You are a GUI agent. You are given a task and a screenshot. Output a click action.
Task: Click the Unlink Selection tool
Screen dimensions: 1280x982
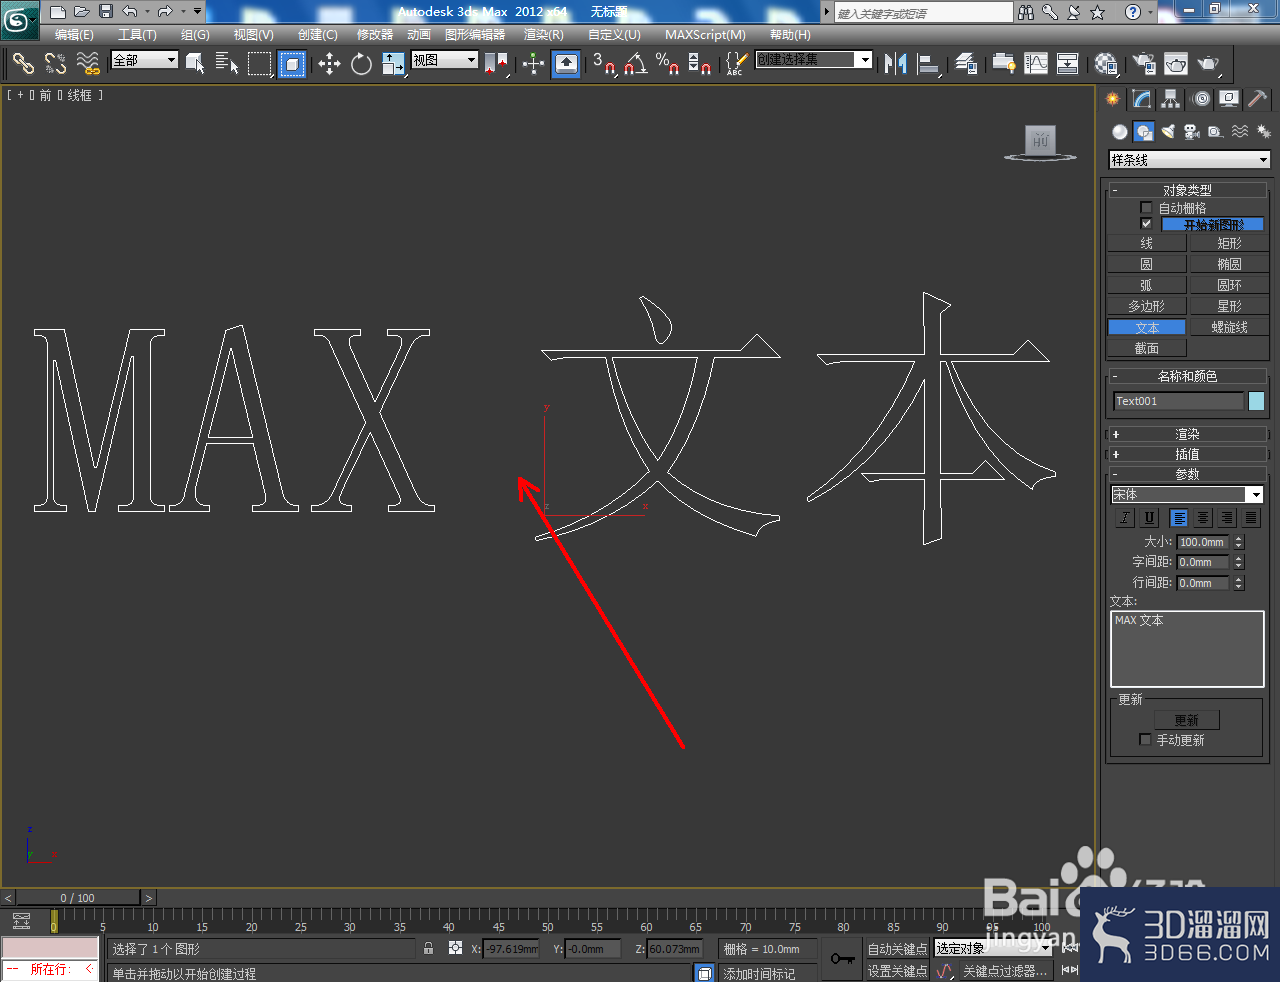tap(55, 64)
